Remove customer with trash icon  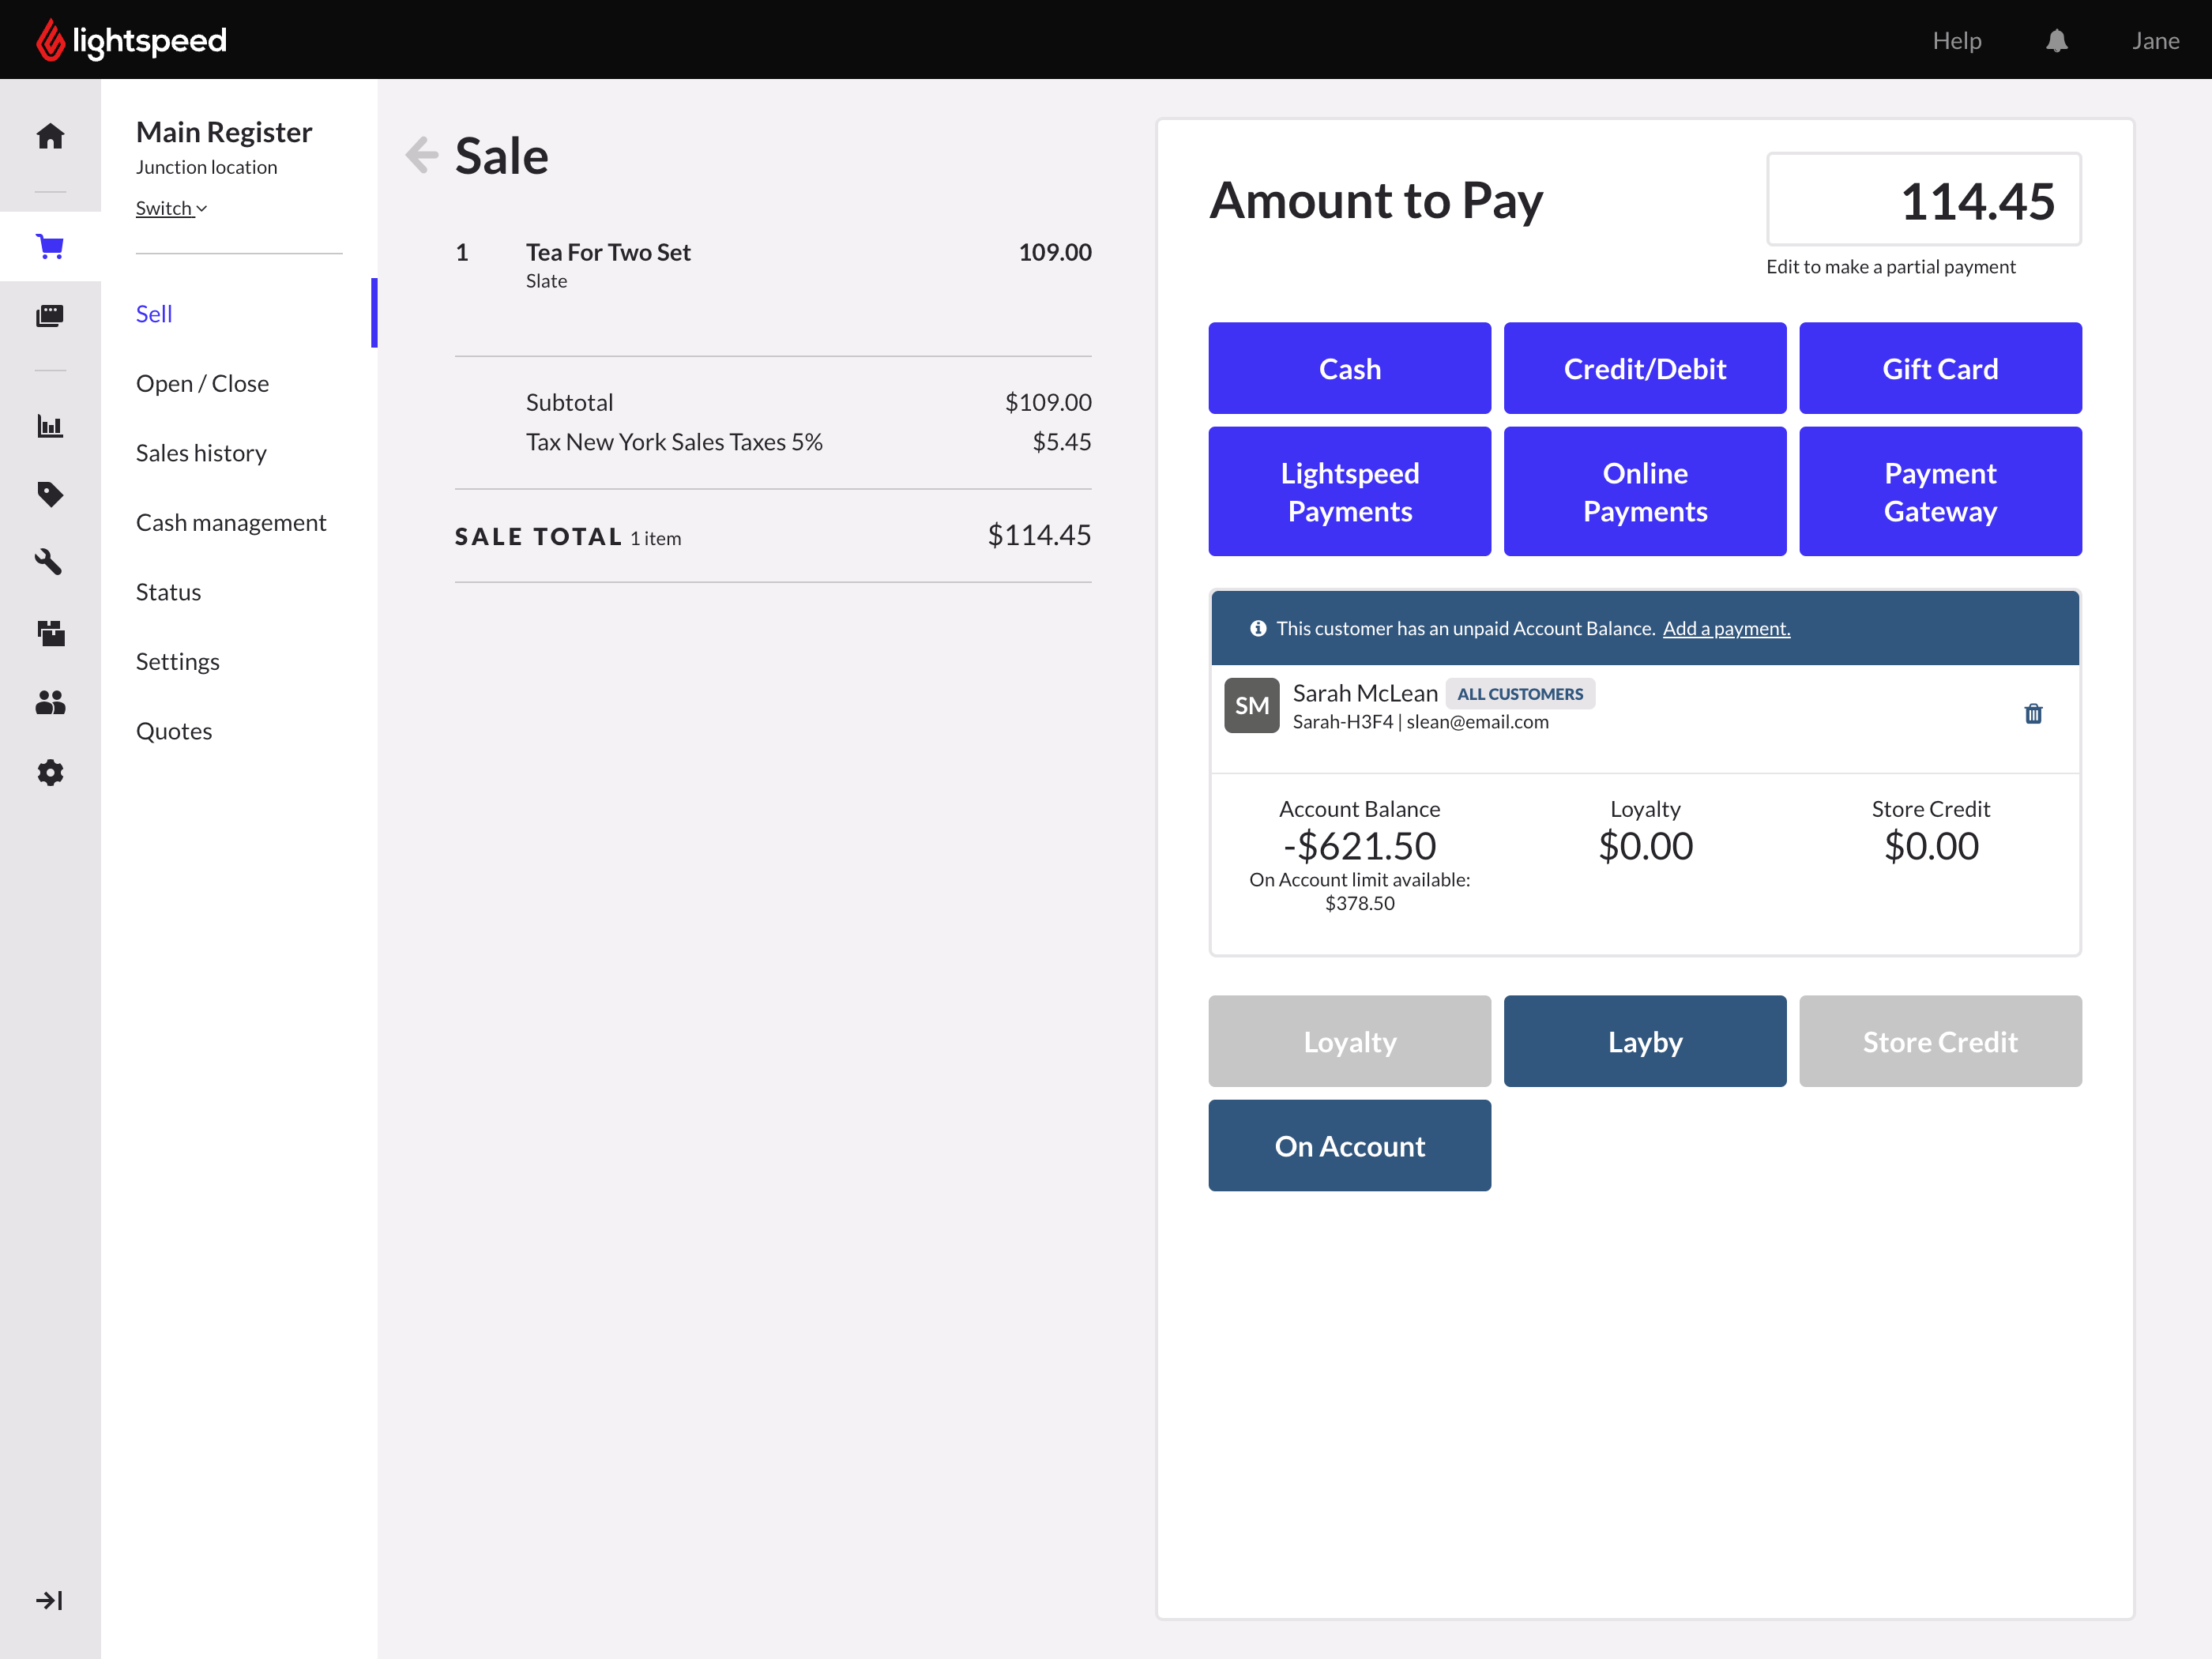coord(2033,713)
